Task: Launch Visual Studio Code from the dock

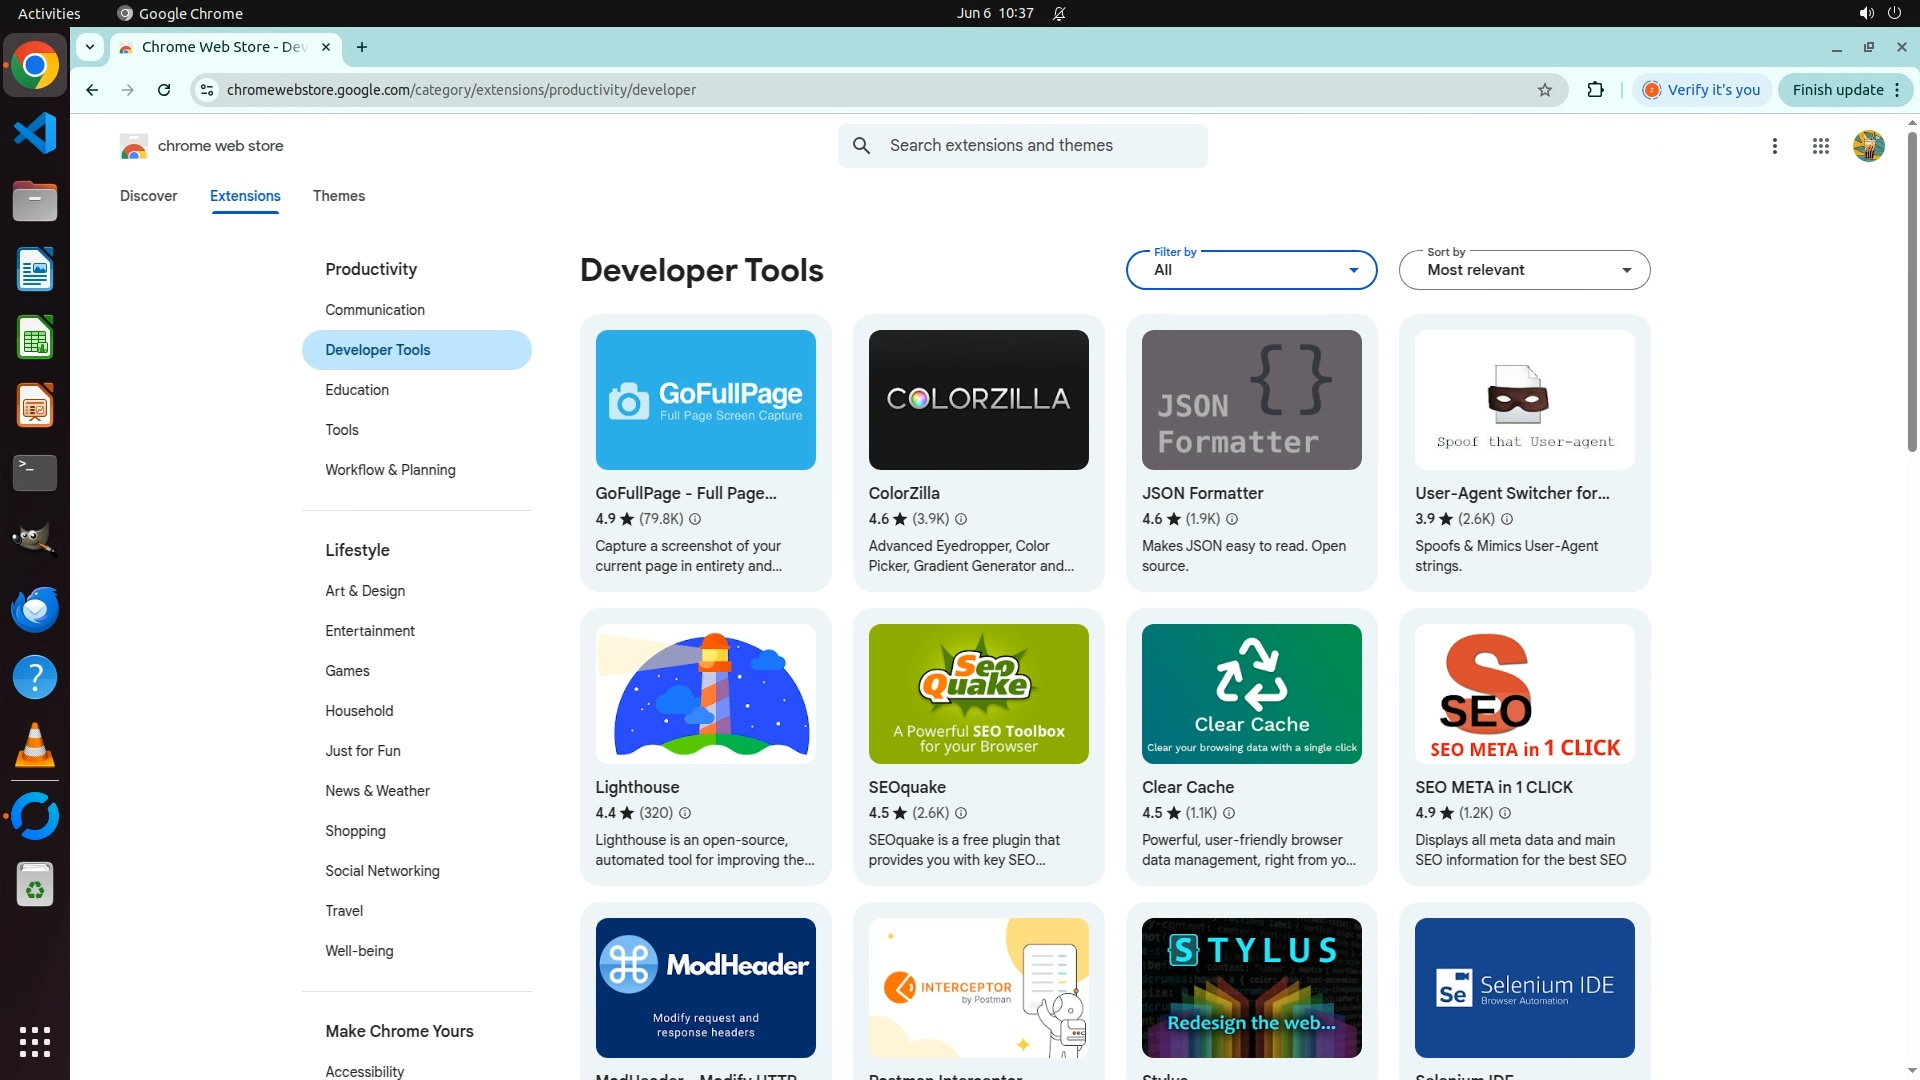Action: coord(35,133)
